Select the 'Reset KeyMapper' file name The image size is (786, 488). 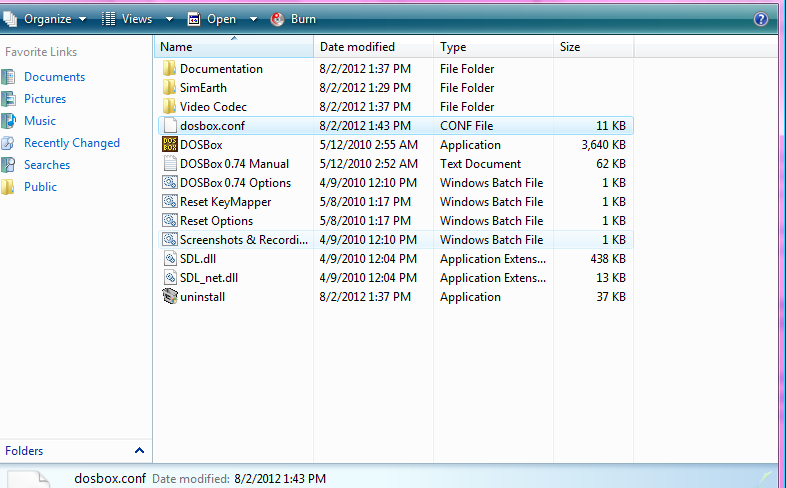pos(226,202)
